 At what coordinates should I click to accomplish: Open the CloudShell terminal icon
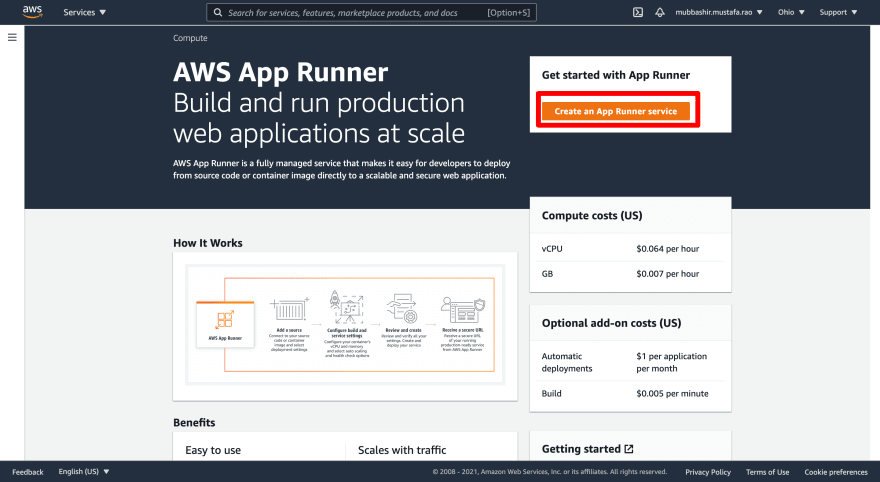pyautogui.click(x=638, y=12)
